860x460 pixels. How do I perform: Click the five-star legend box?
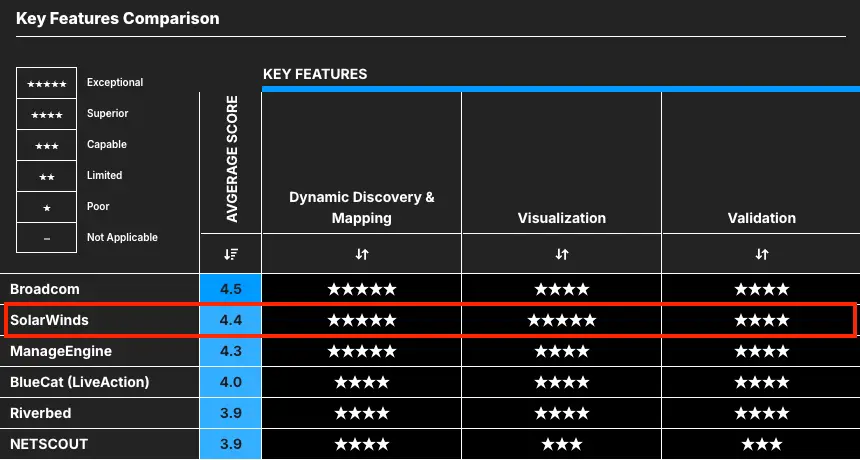[x=47, y=83]
